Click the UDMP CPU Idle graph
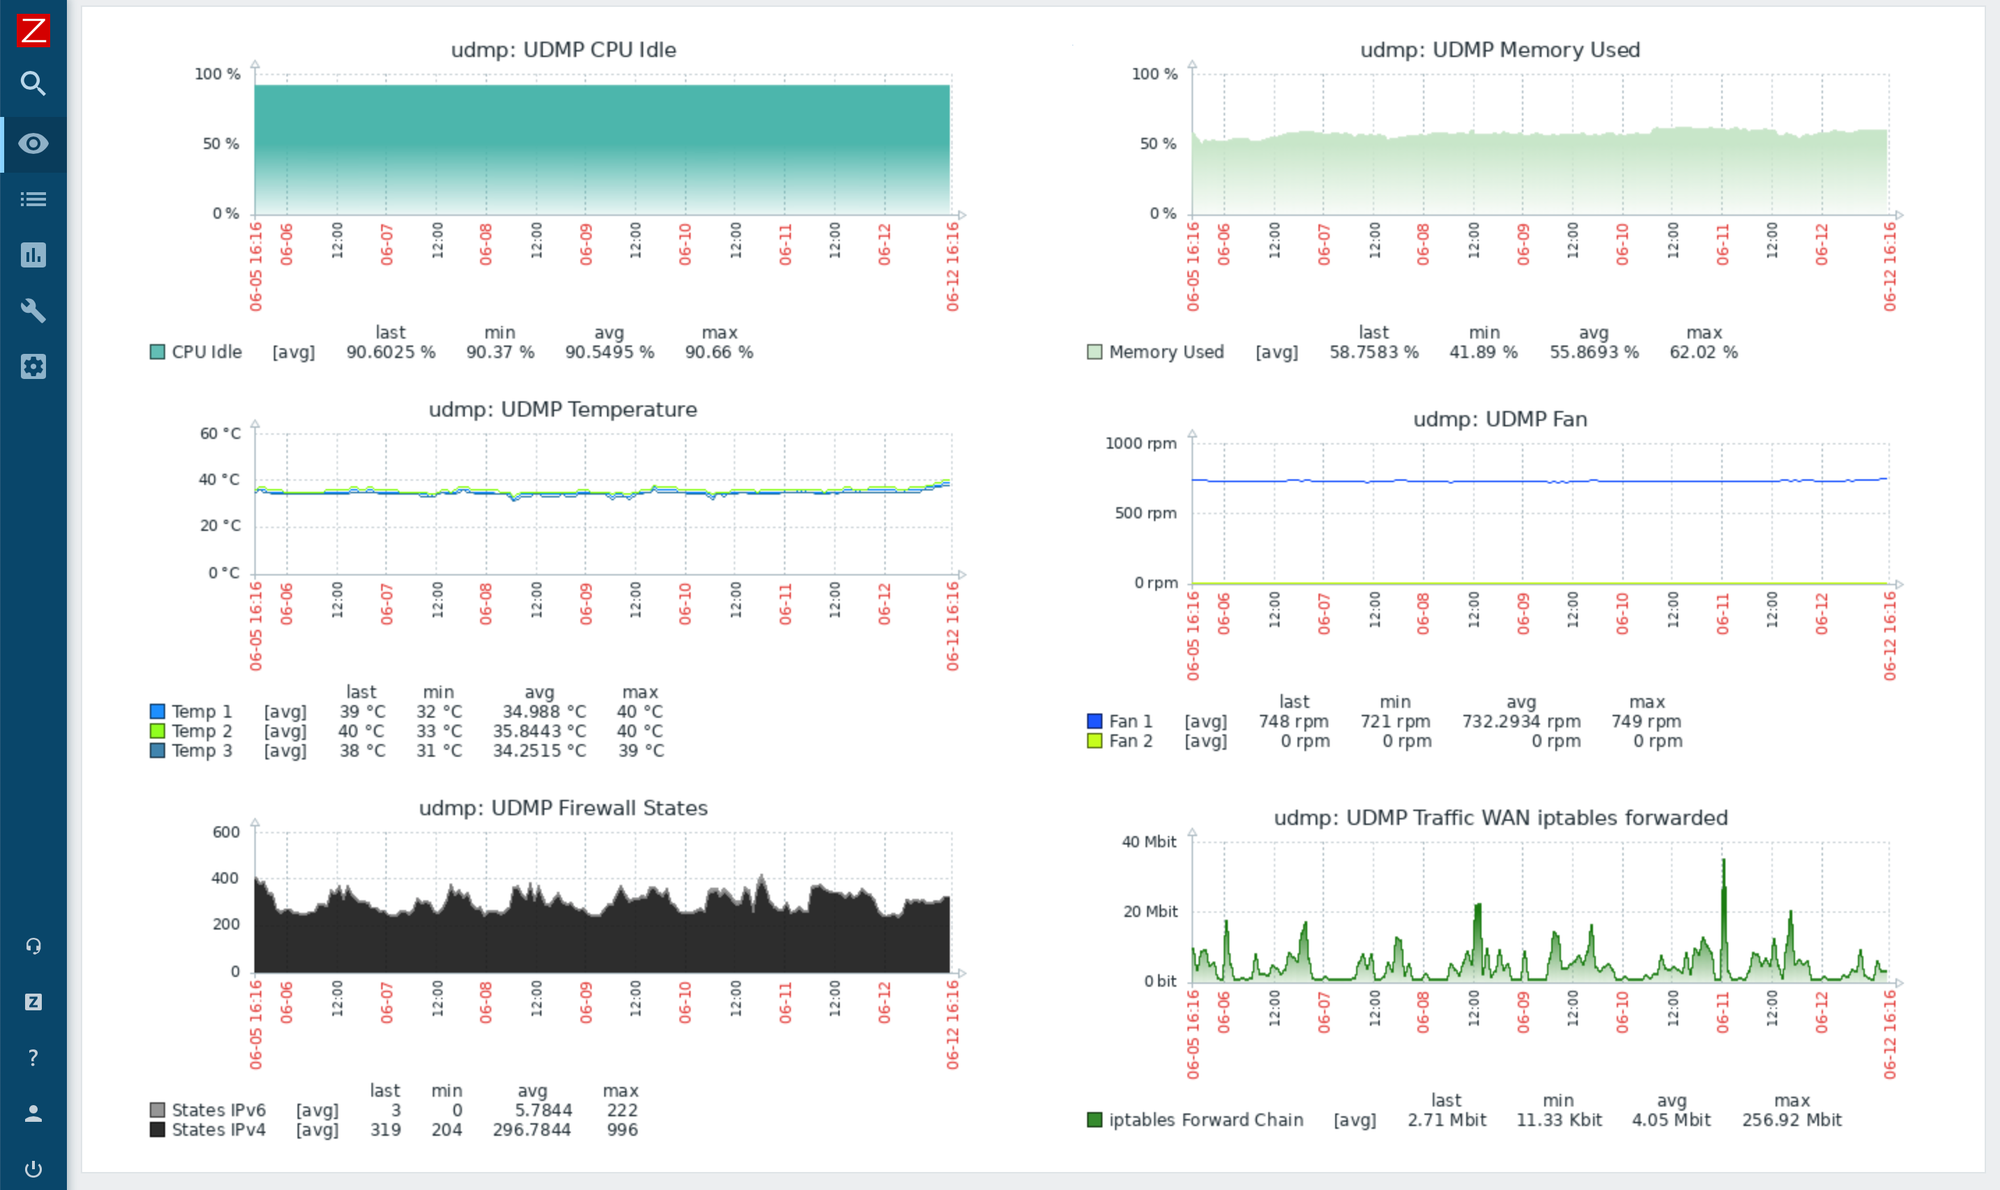2000x1190 pixels. coord(601,150)
